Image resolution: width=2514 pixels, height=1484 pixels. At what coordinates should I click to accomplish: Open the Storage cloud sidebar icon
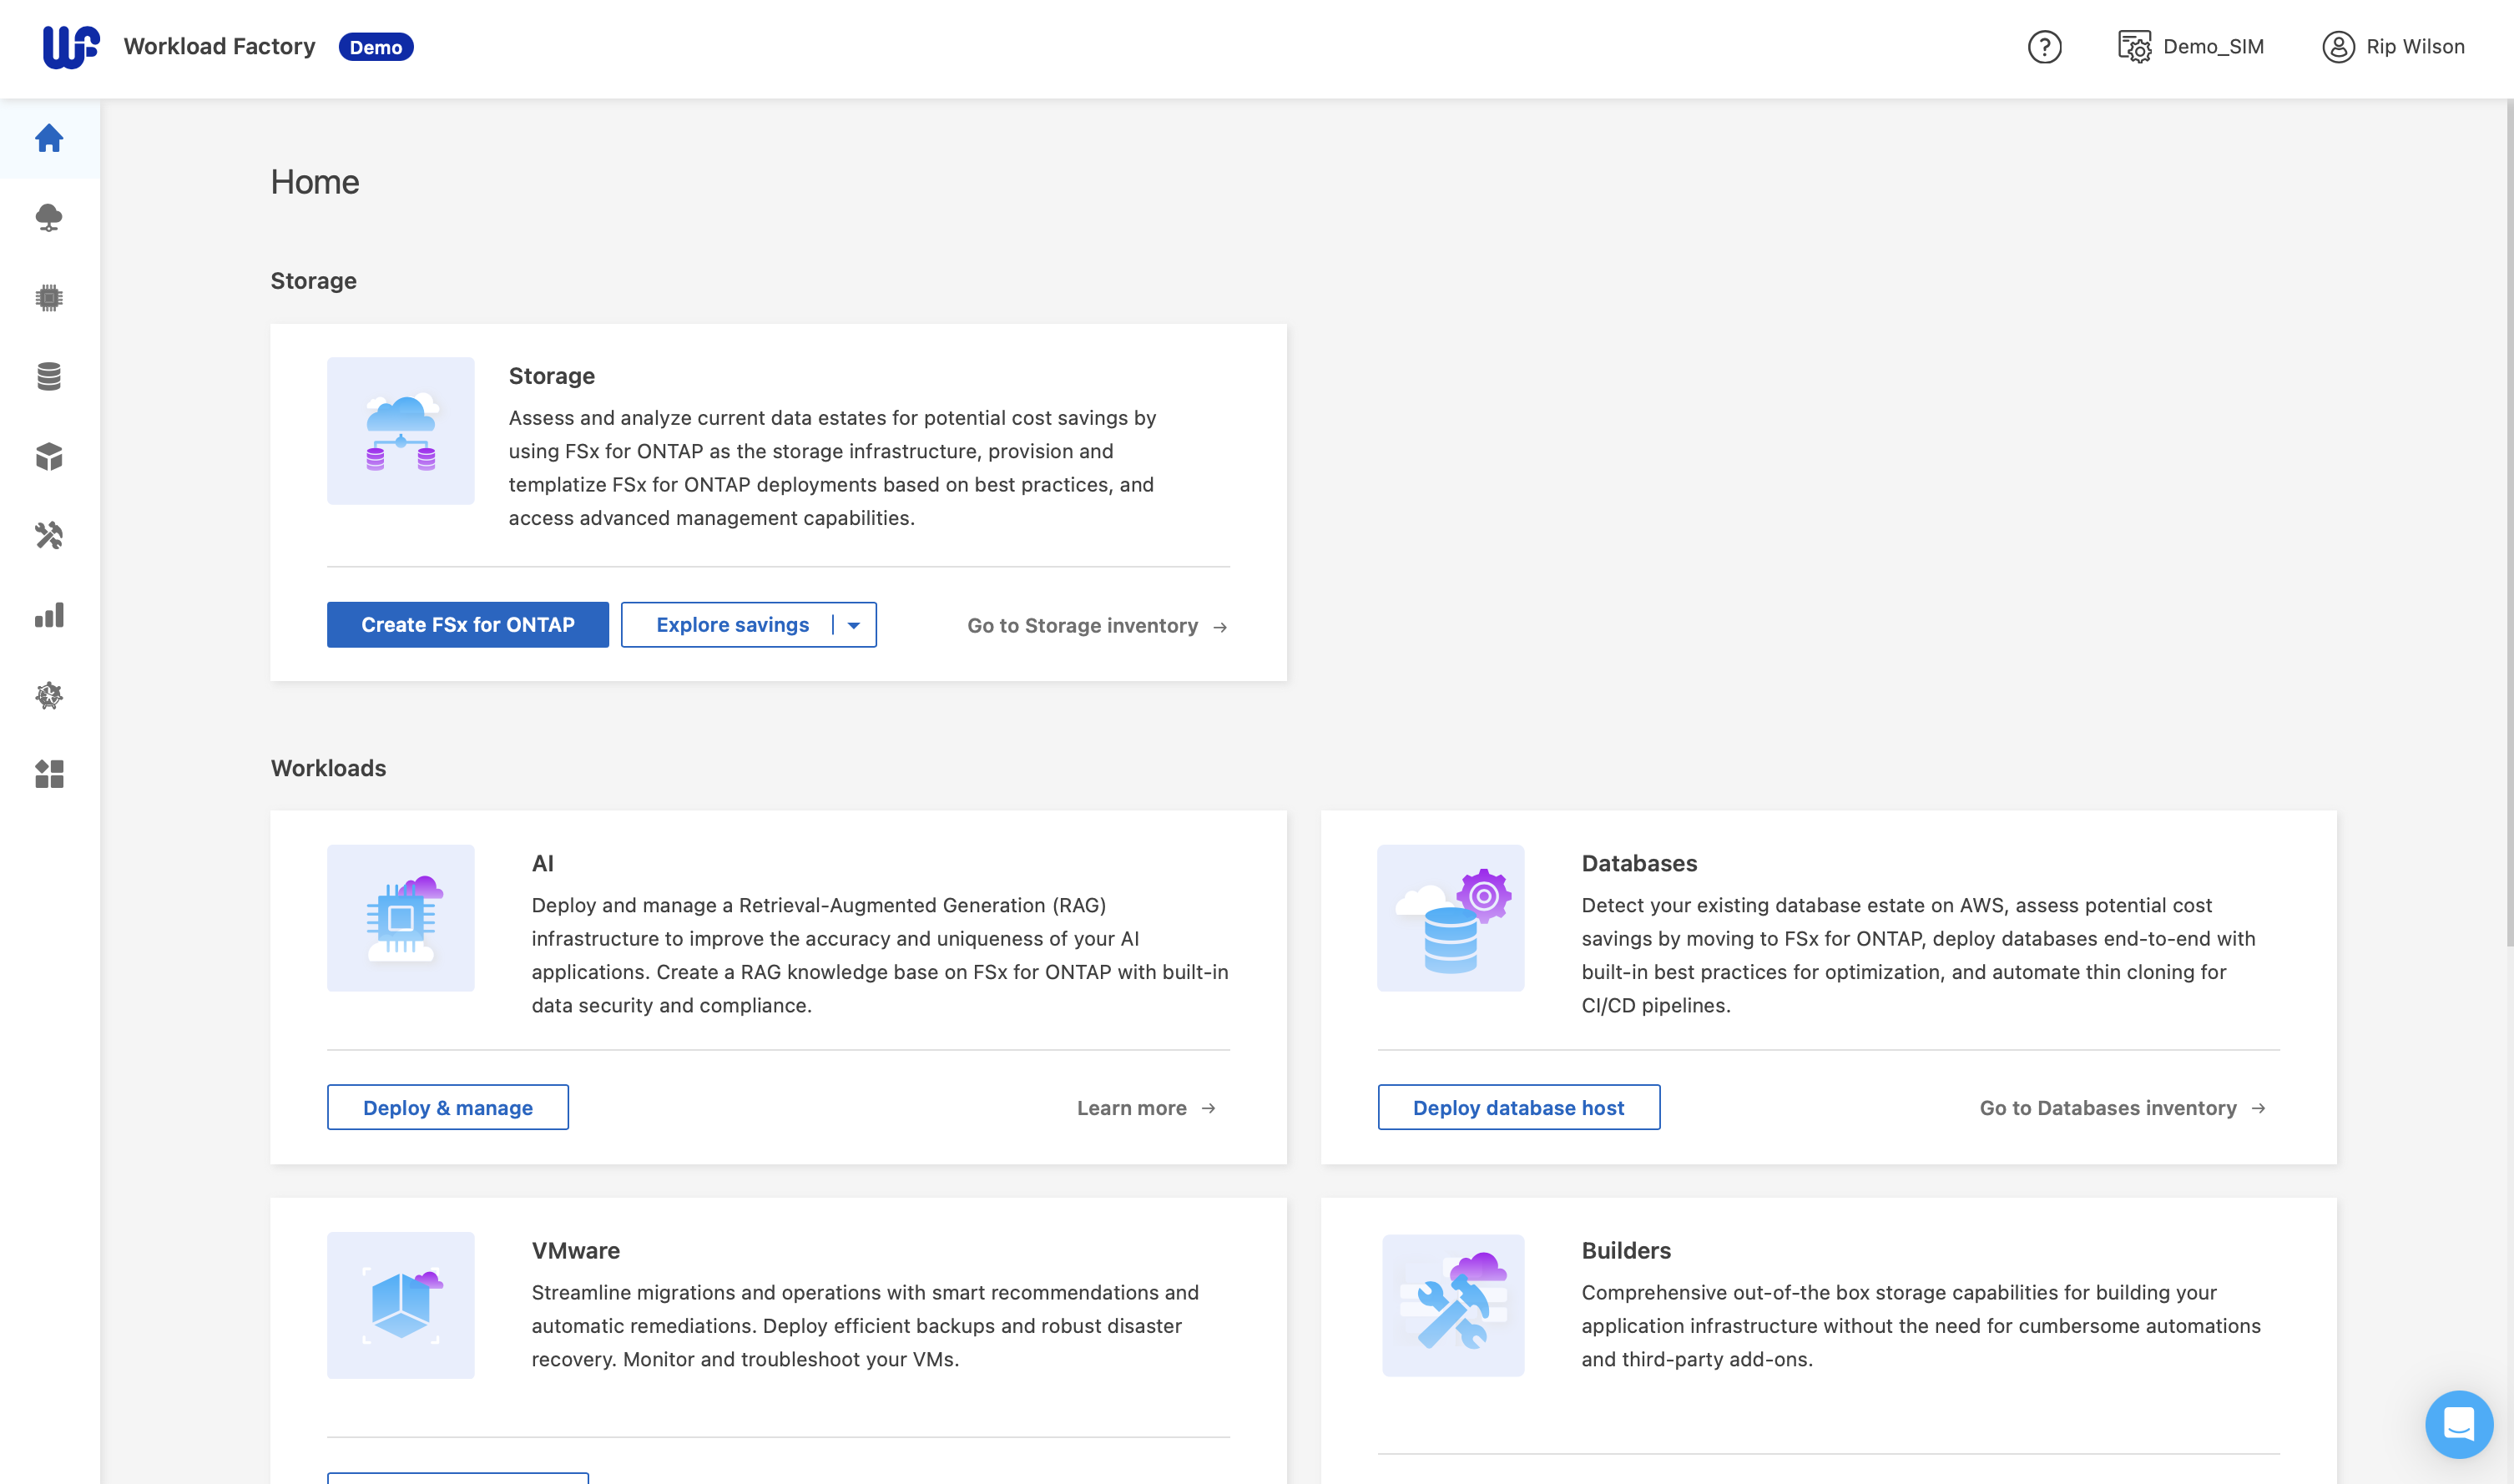pos(49,217)
